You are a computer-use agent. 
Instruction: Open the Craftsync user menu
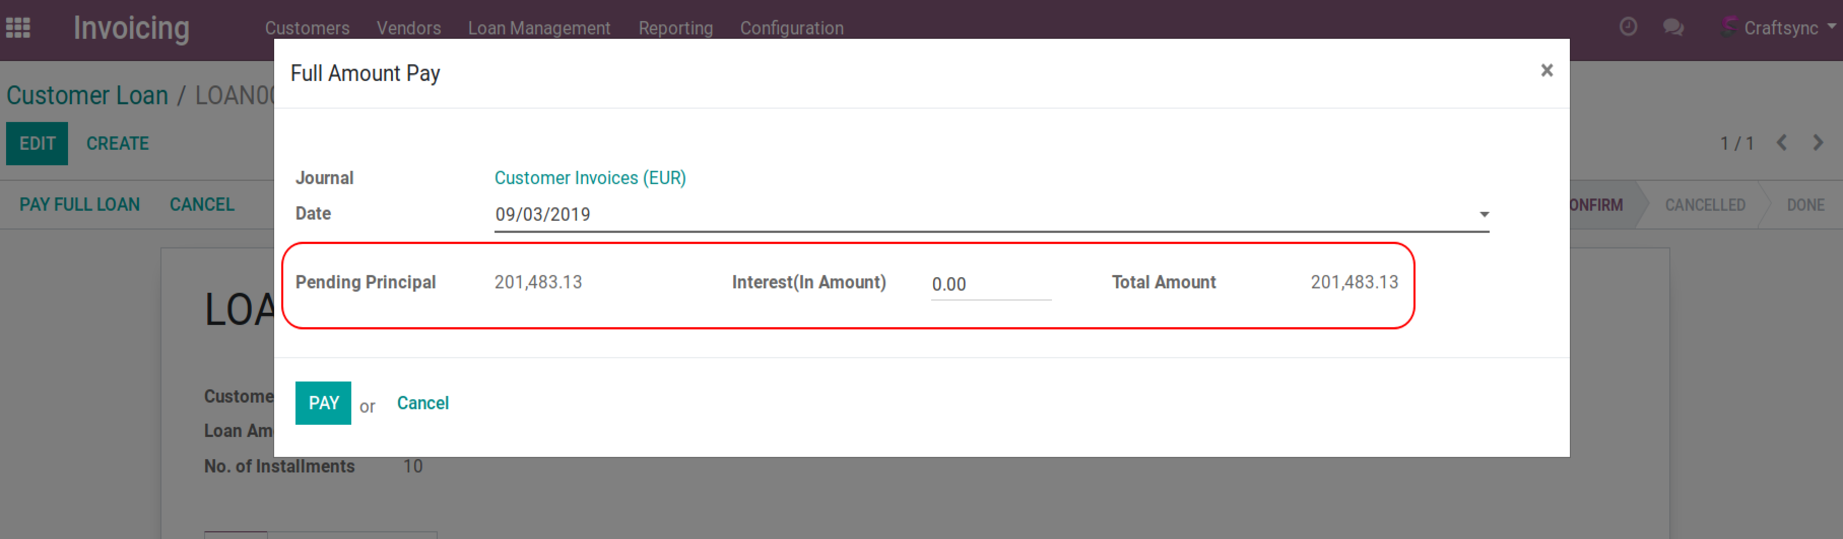click(1780, 28)
